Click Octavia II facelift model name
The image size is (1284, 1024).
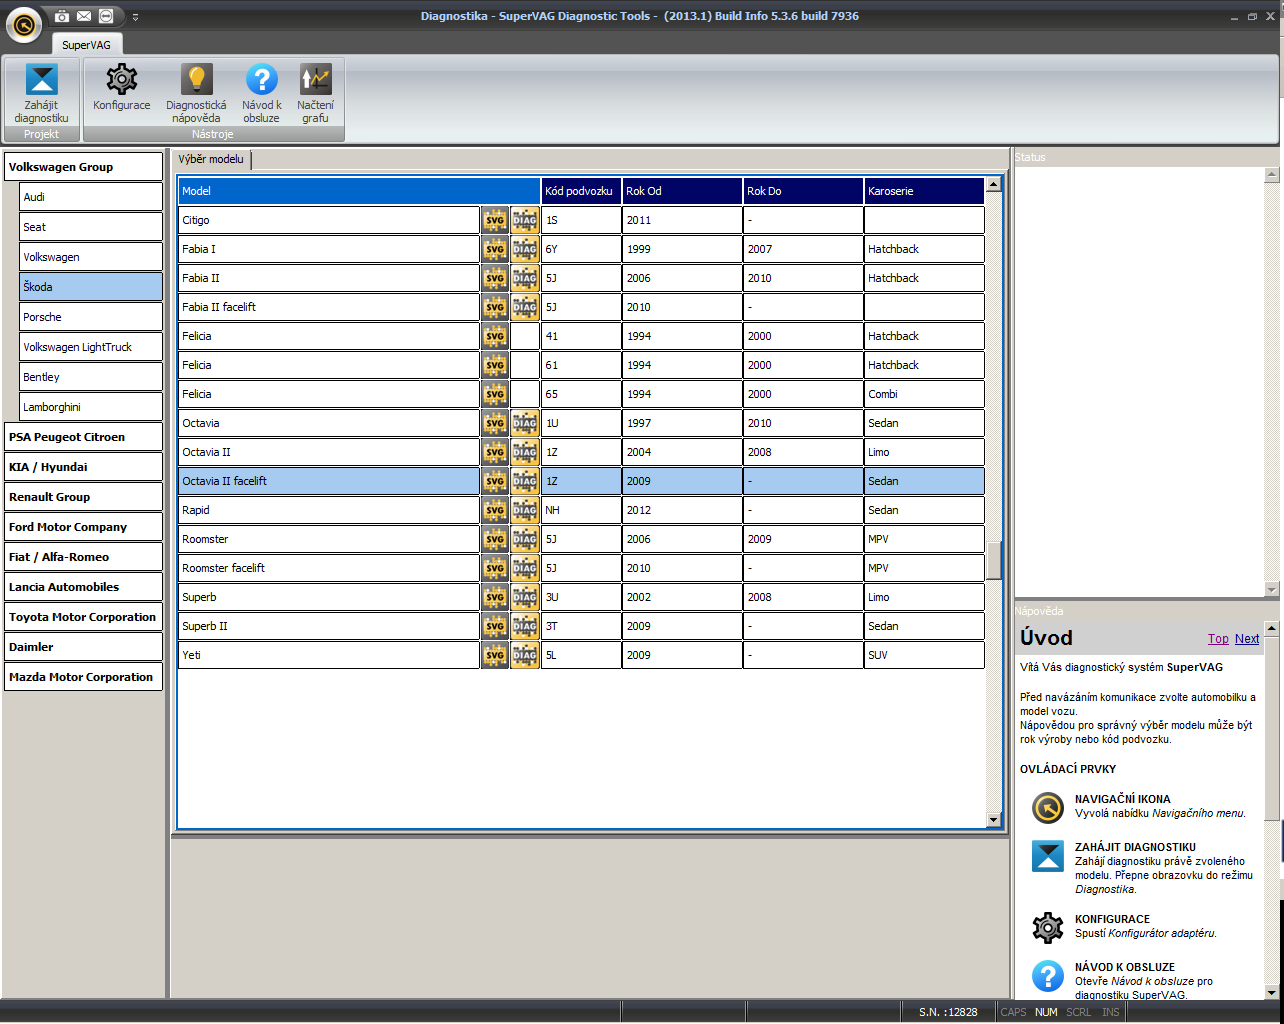pos(225,481)
